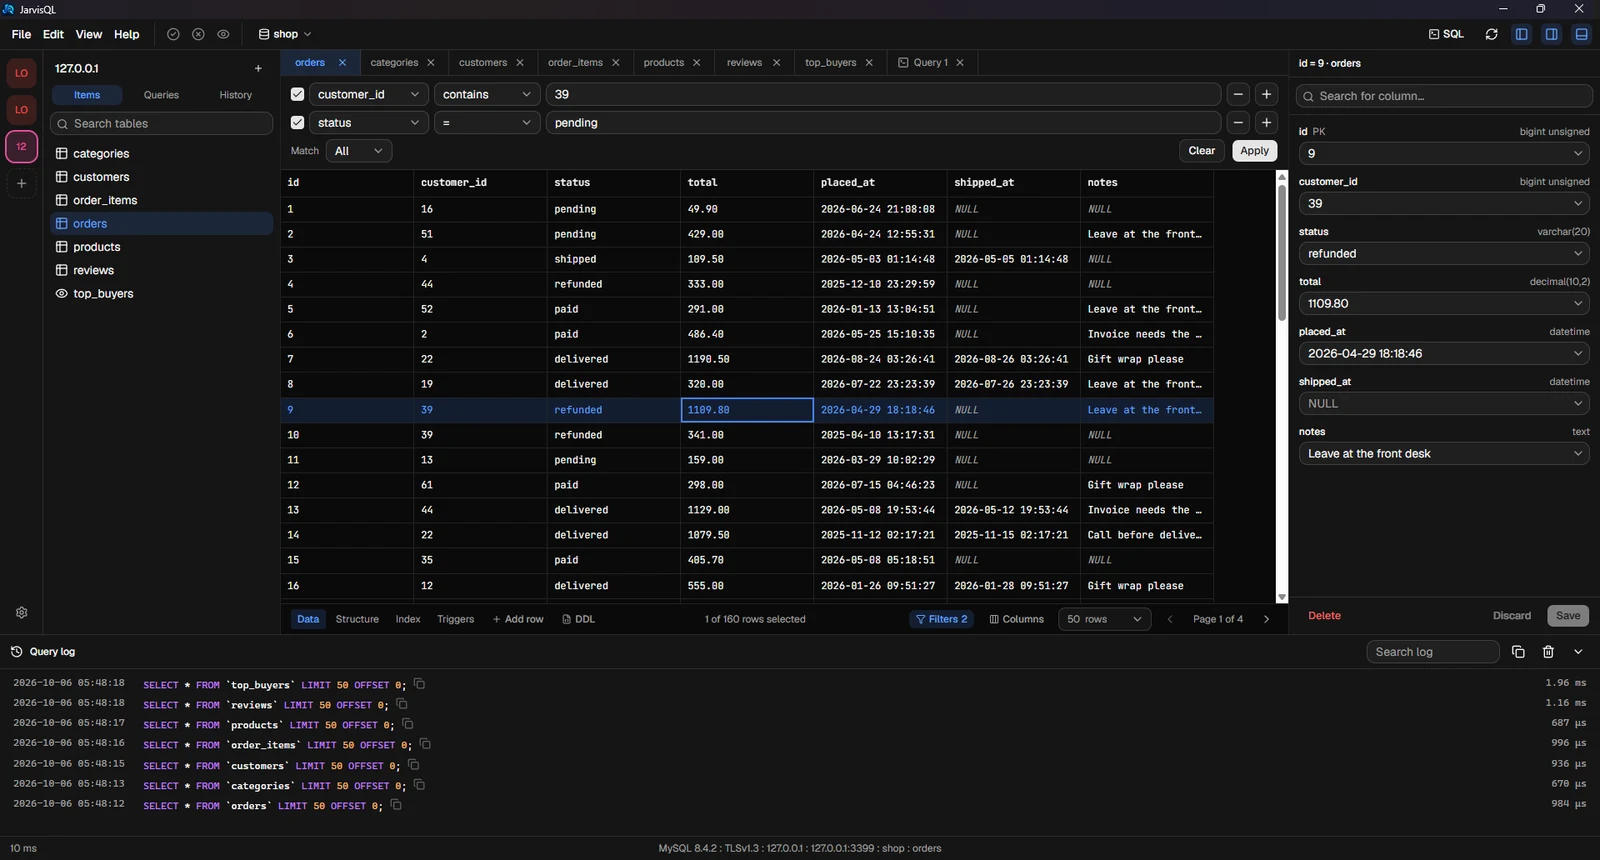The width and height of the screenshot is (1600, 860).
Task: Open the Match All dropdown
Action: point(359,151)
